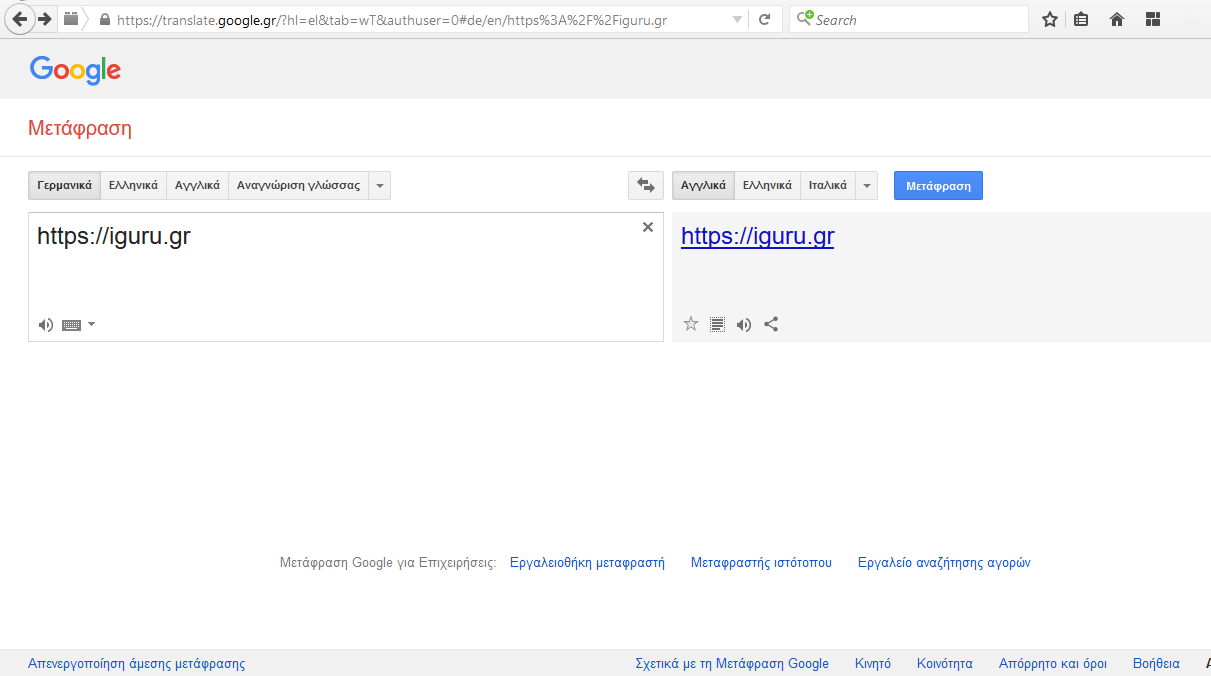The image size is (1211, 676).
Task: Open the Κοινότητα footer link
Action: (x=945, y=664)
